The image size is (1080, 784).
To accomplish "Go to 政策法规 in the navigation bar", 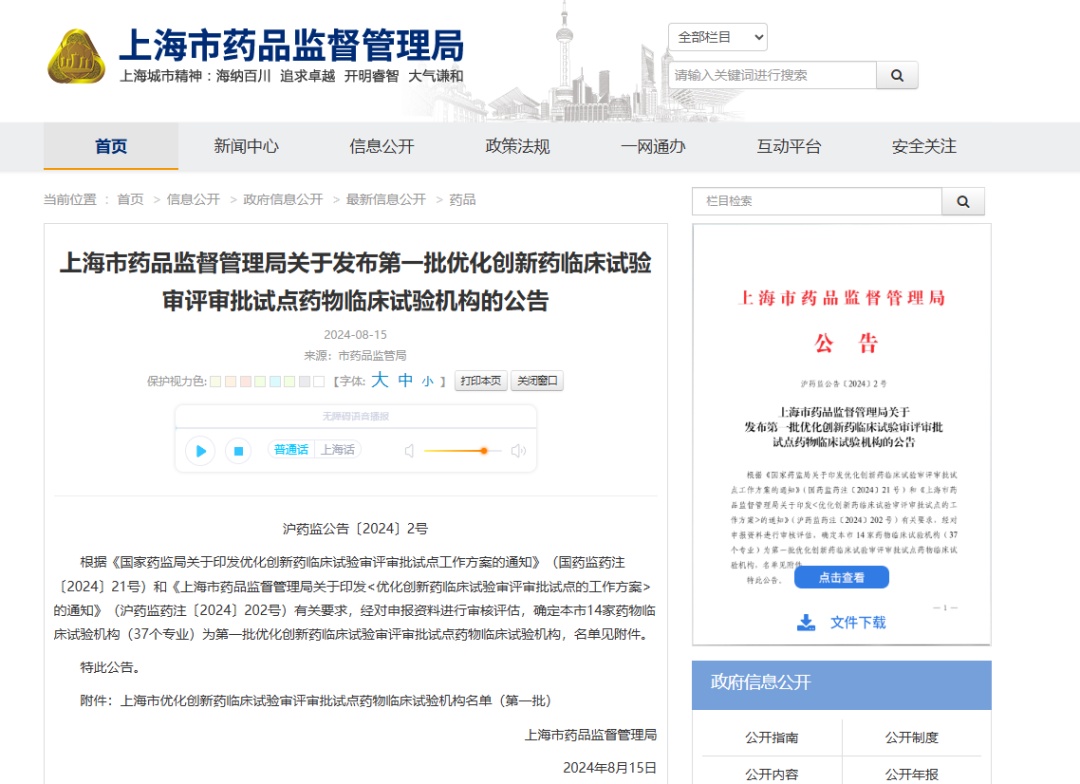I will [517, 146].
